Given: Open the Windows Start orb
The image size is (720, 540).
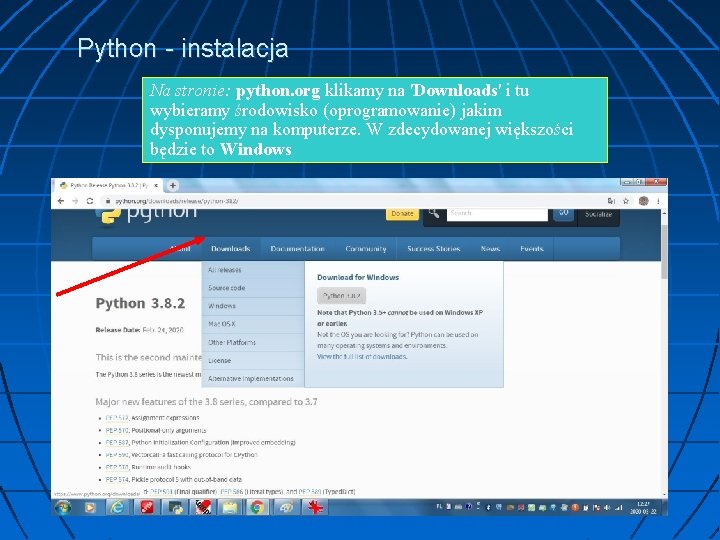Looking at the screenshot, I should tap(63, 507).
